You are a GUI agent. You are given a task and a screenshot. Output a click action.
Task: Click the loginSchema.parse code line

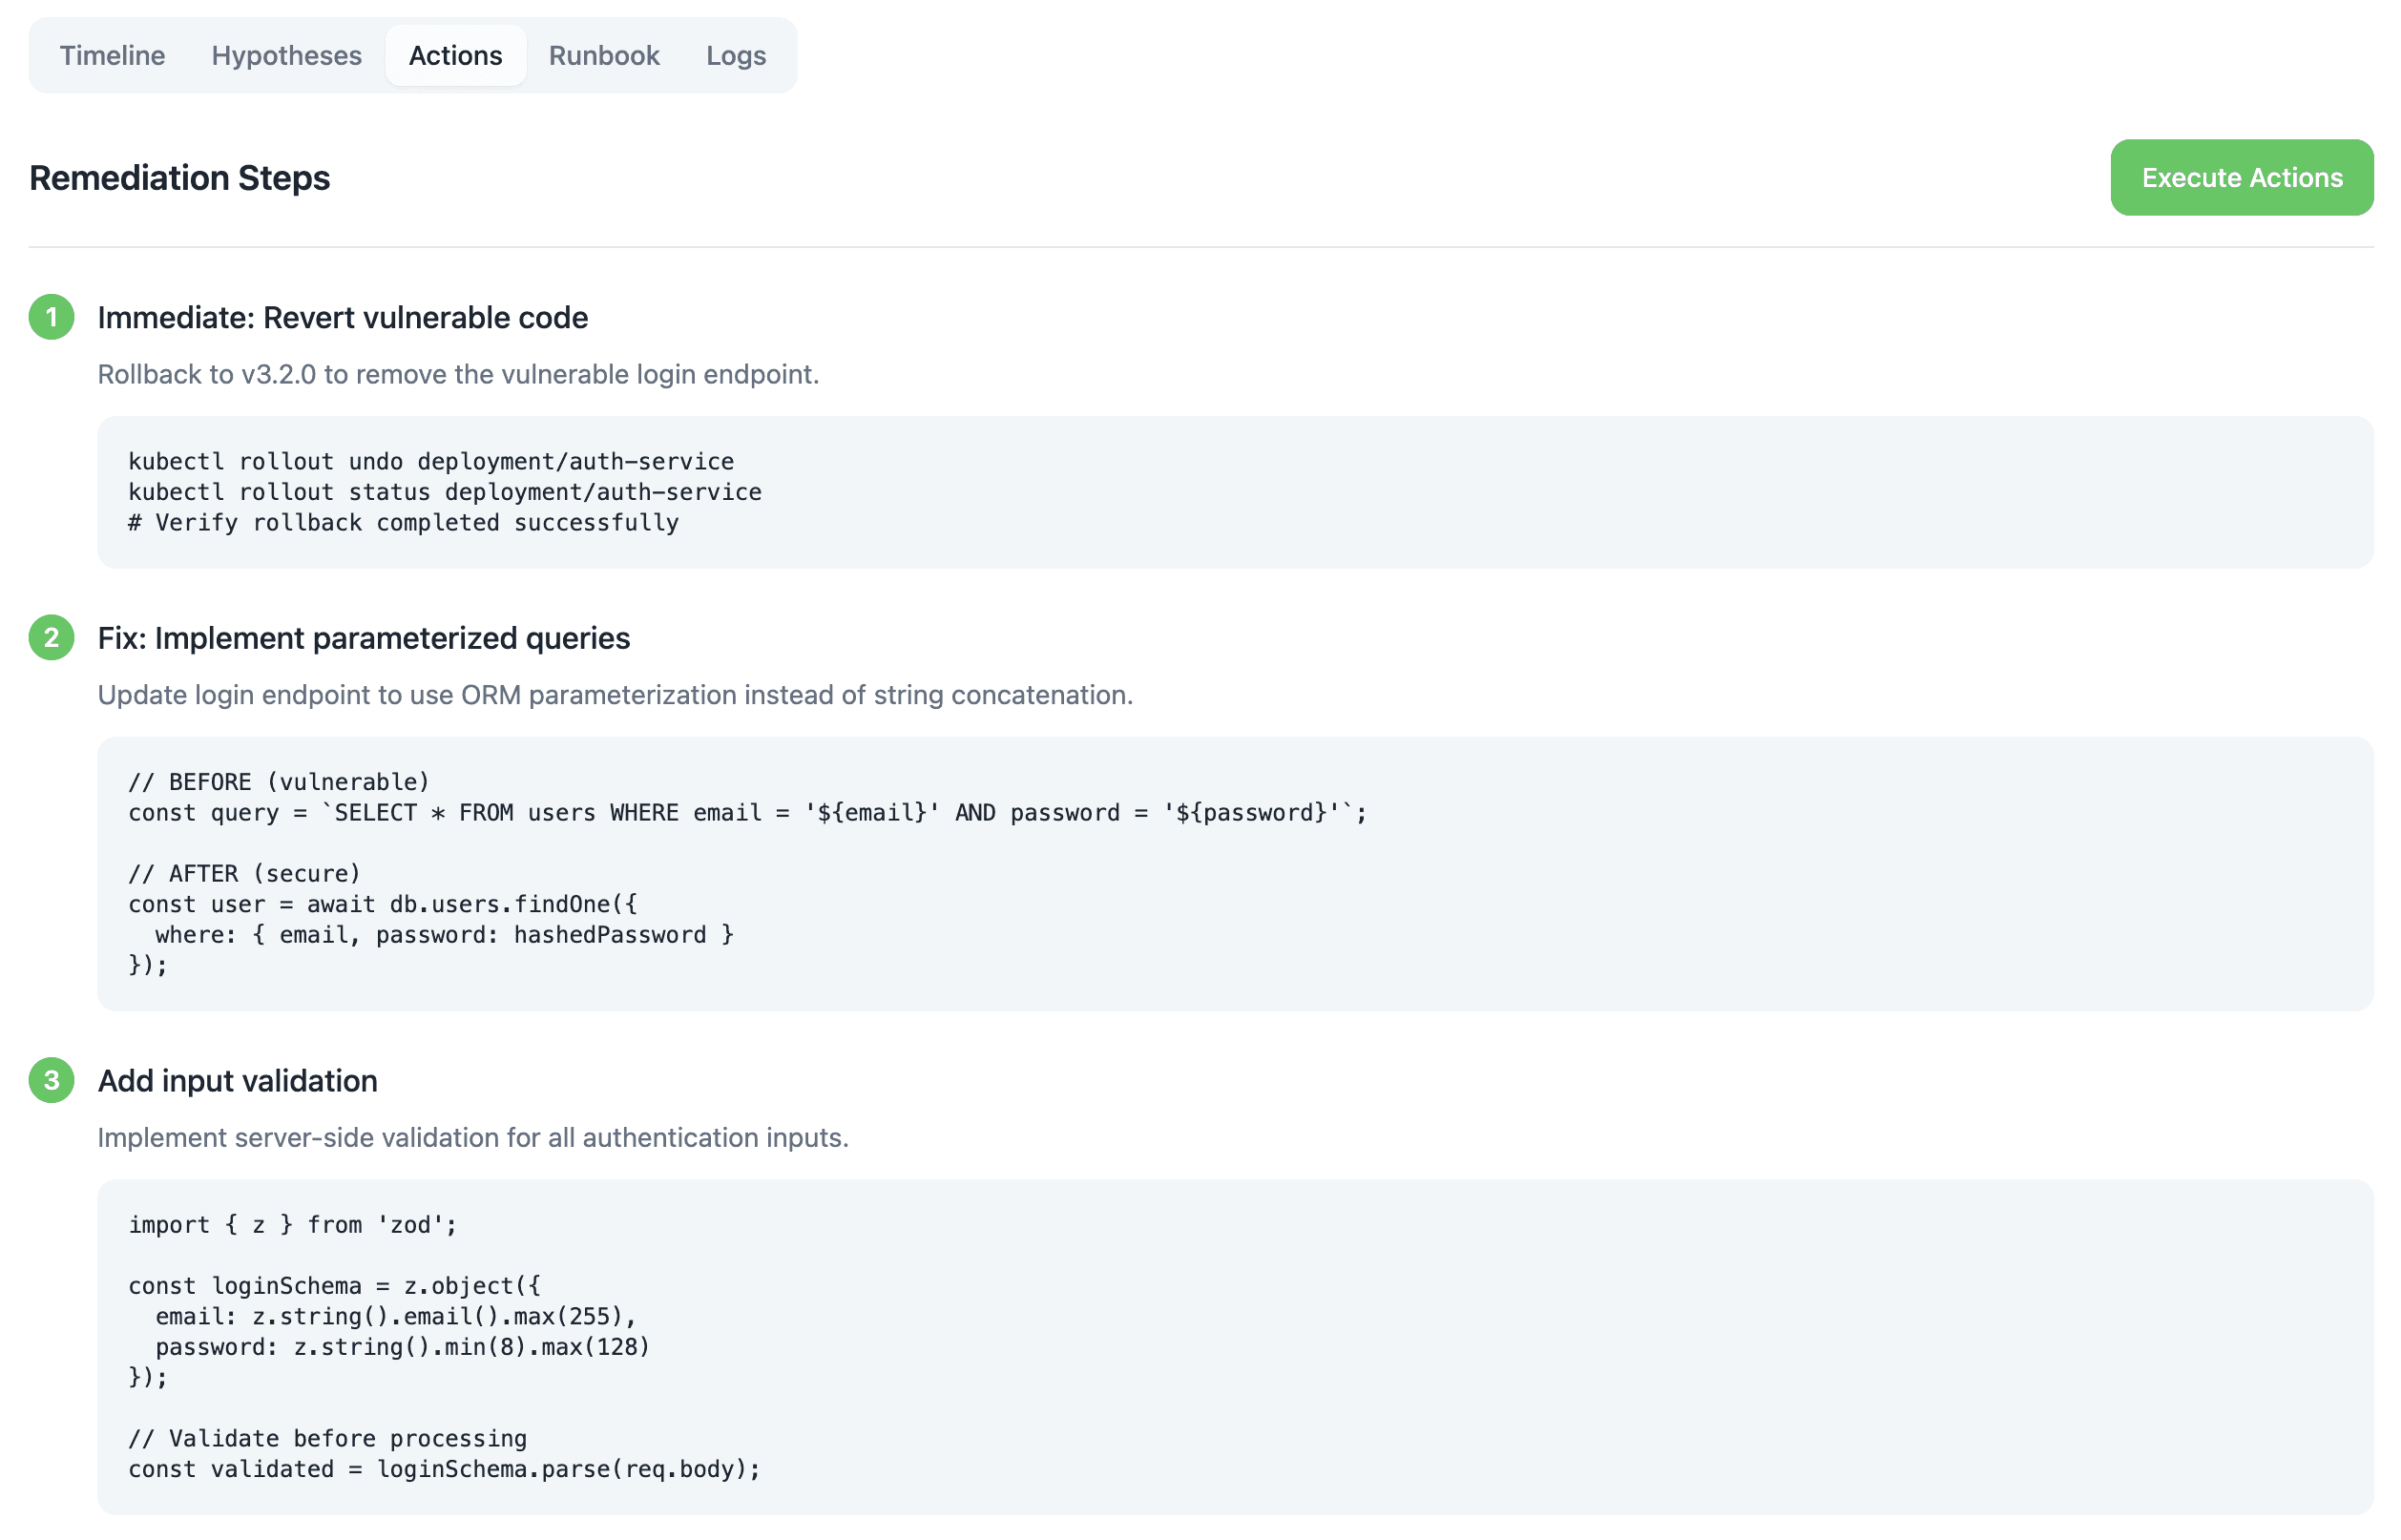(444, 1468)
